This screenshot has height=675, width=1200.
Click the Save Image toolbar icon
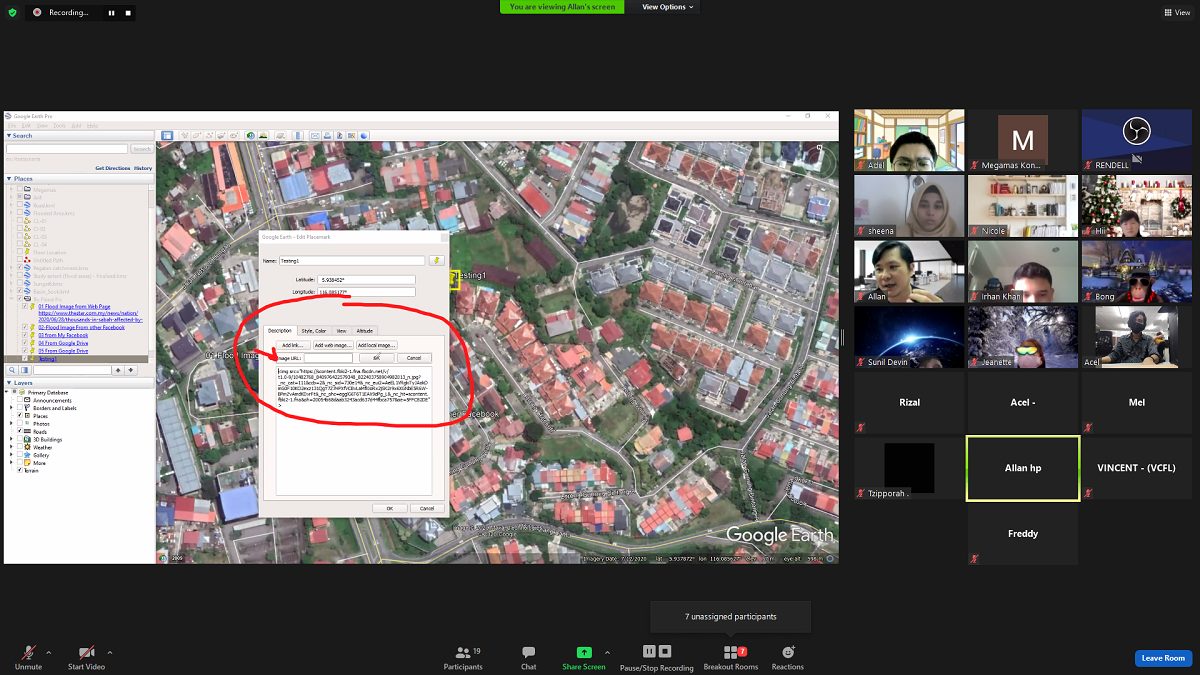pyautogui.click(x=338, y=135)
